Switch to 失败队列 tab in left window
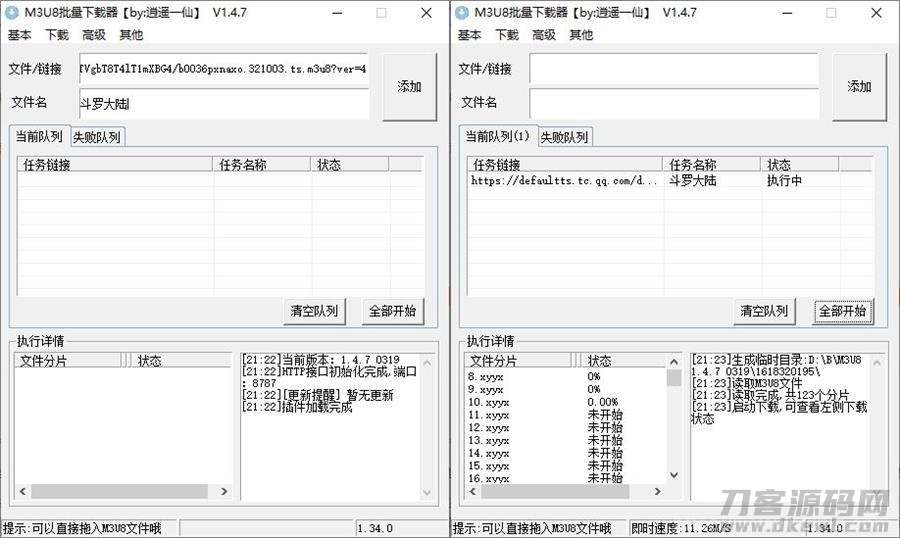The width and height of the screenshot is (900, 538). (x=96, y=137)
